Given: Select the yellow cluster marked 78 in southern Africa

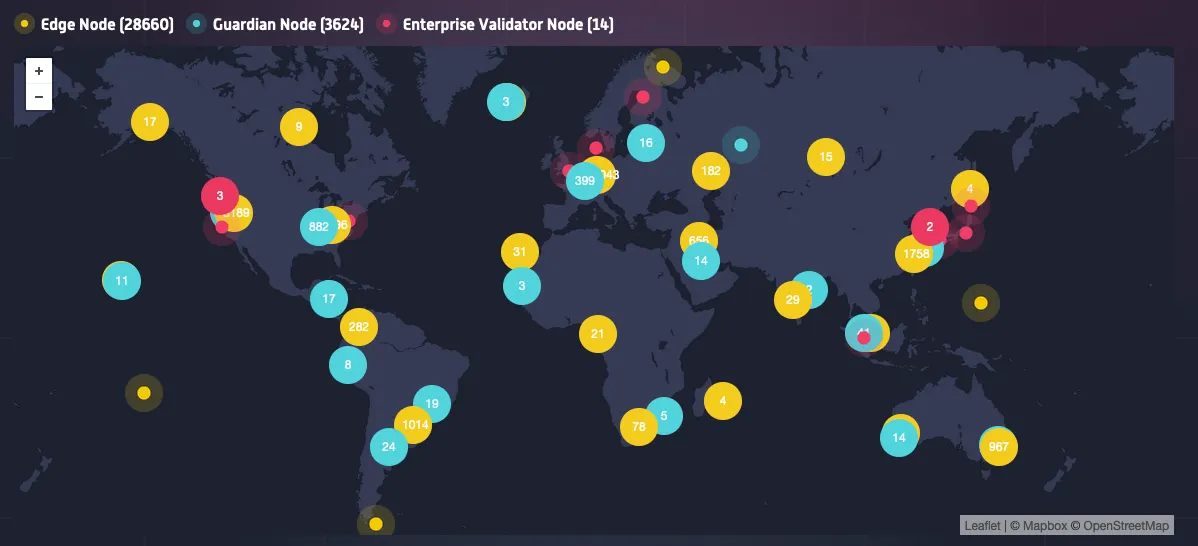Looking at the screenshot, I should point(639,427).
